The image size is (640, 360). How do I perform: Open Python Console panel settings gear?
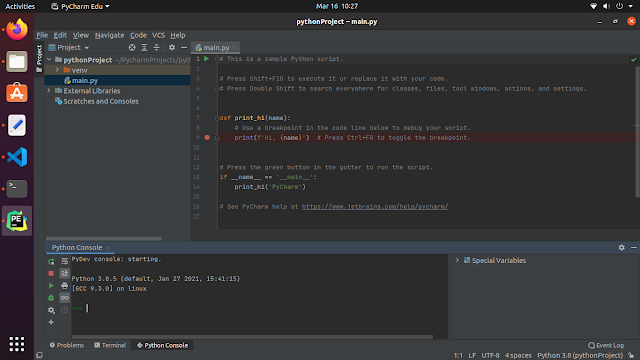621,247
